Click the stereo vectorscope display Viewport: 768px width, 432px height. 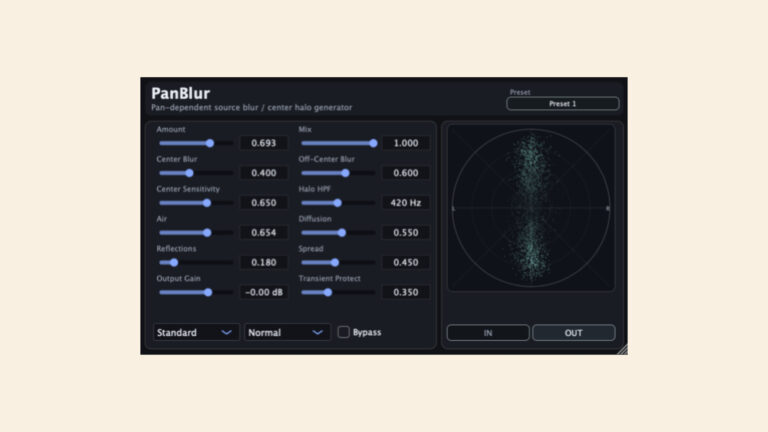(x=531, y=208)
